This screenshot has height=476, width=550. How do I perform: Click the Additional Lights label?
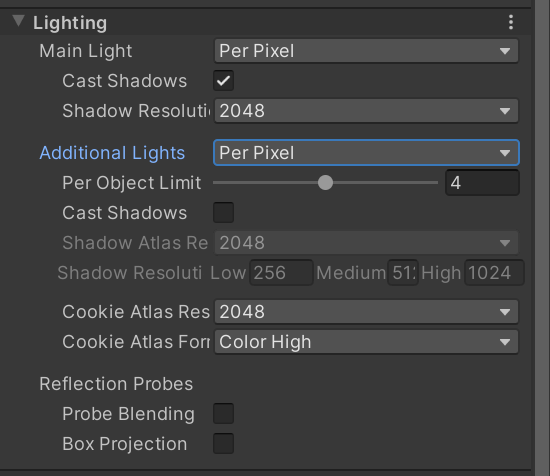112,153
